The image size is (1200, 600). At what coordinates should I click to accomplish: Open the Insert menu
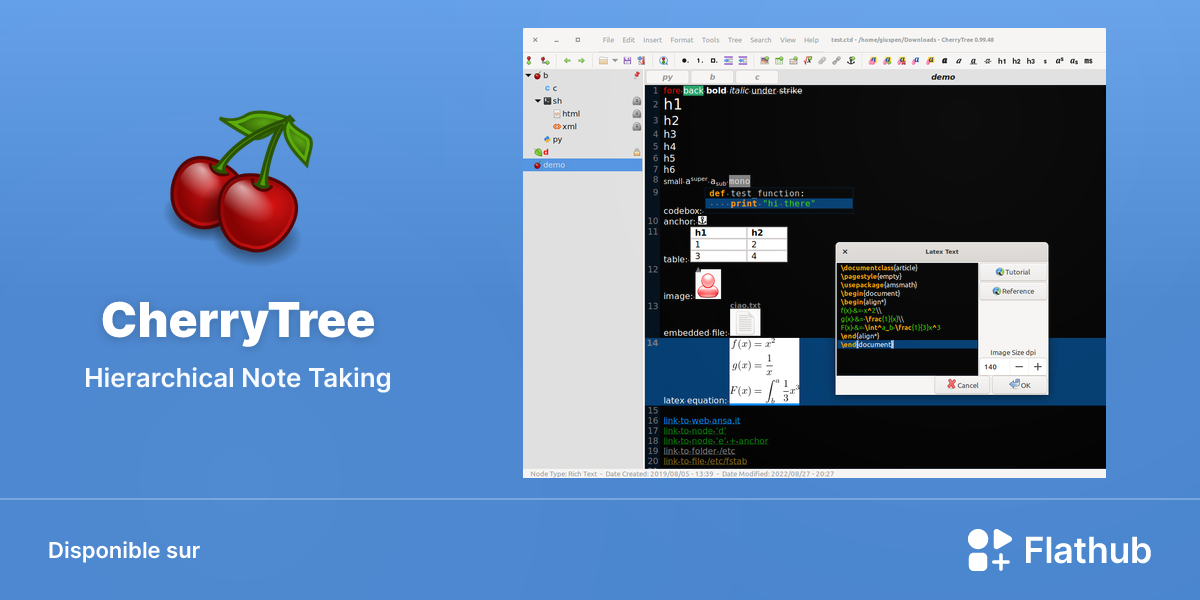[x=652, y=40]
